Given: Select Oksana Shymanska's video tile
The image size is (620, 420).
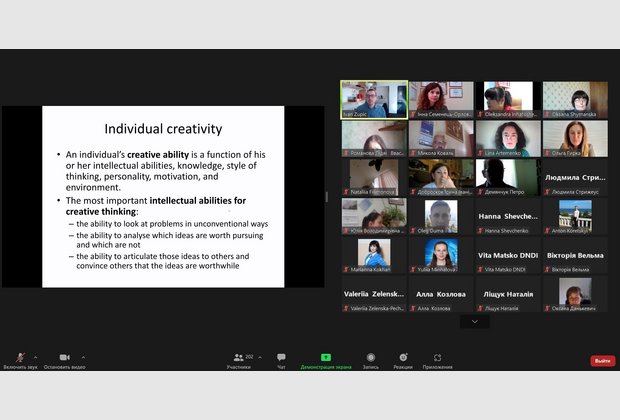Looking at the screenshot, I should tap(575, 100).
